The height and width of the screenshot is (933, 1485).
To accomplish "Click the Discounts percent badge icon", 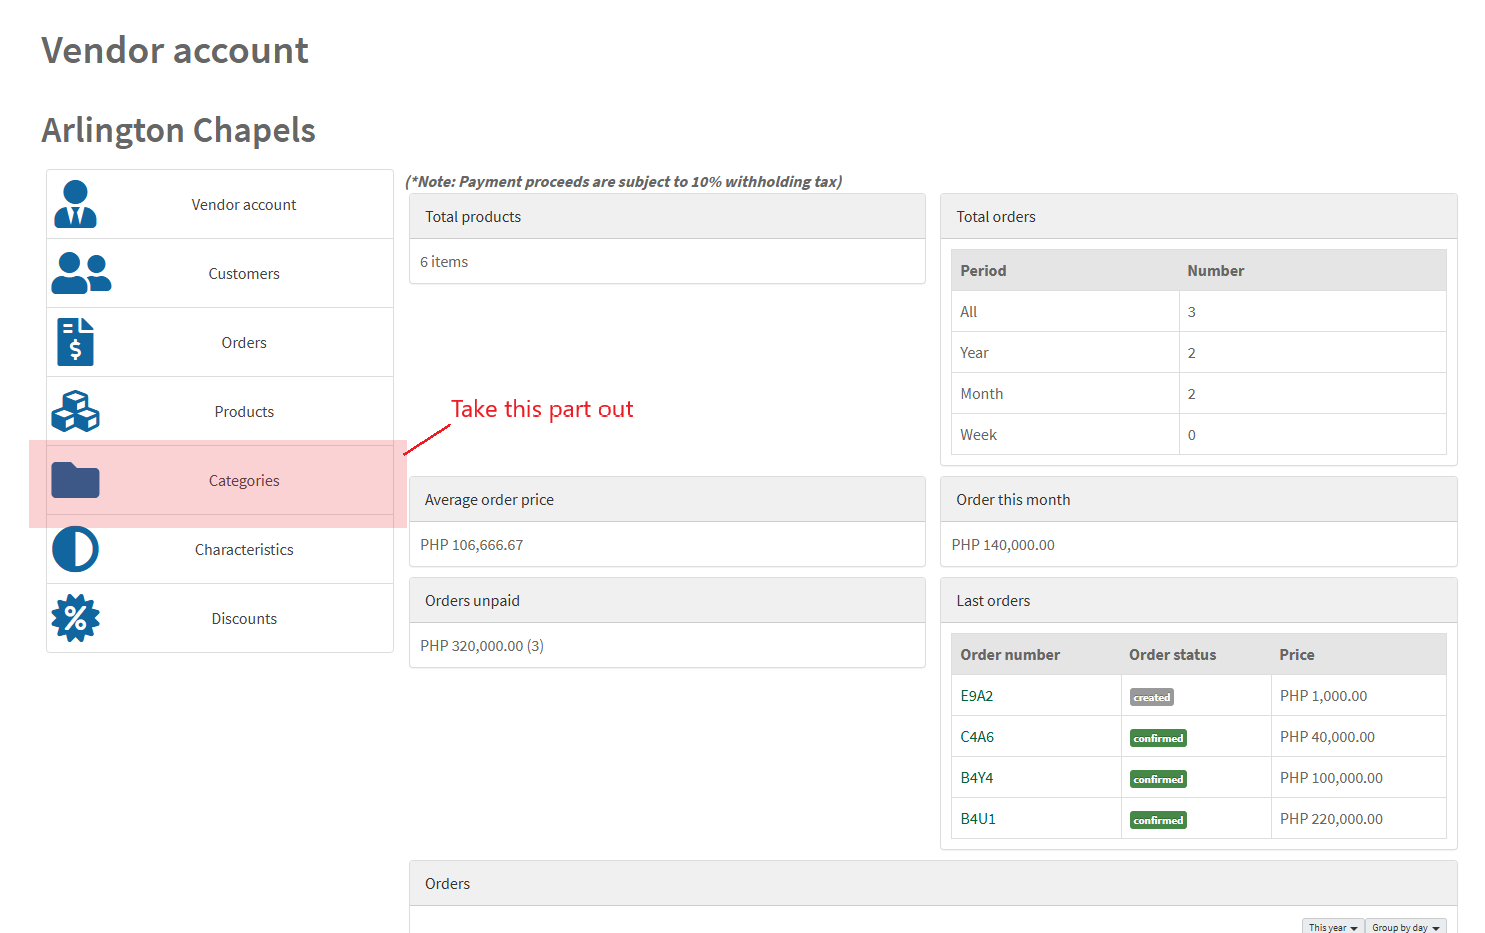I will click(x=75, y=618).
